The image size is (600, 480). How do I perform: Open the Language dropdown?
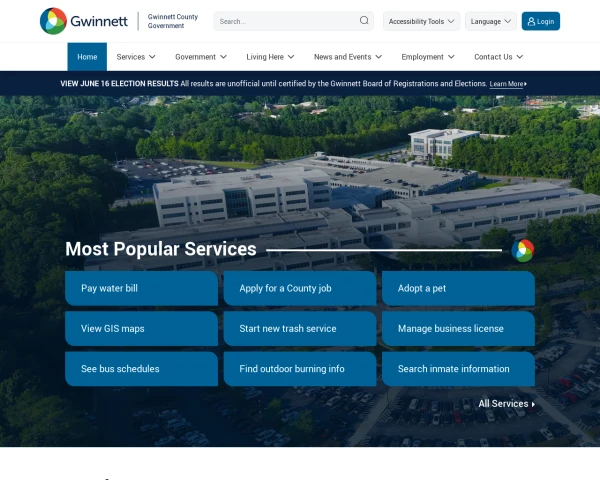(491, 21)
